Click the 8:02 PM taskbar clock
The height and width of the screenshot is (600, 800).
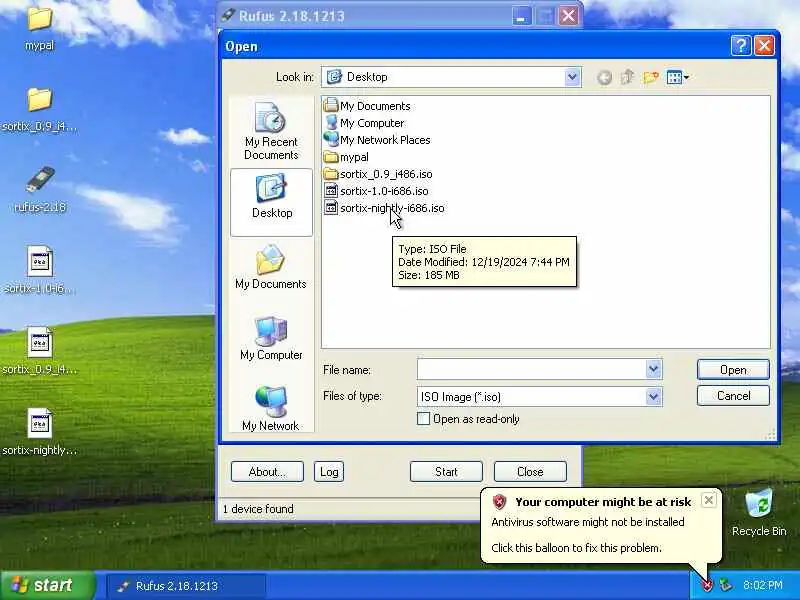point(763,585)
